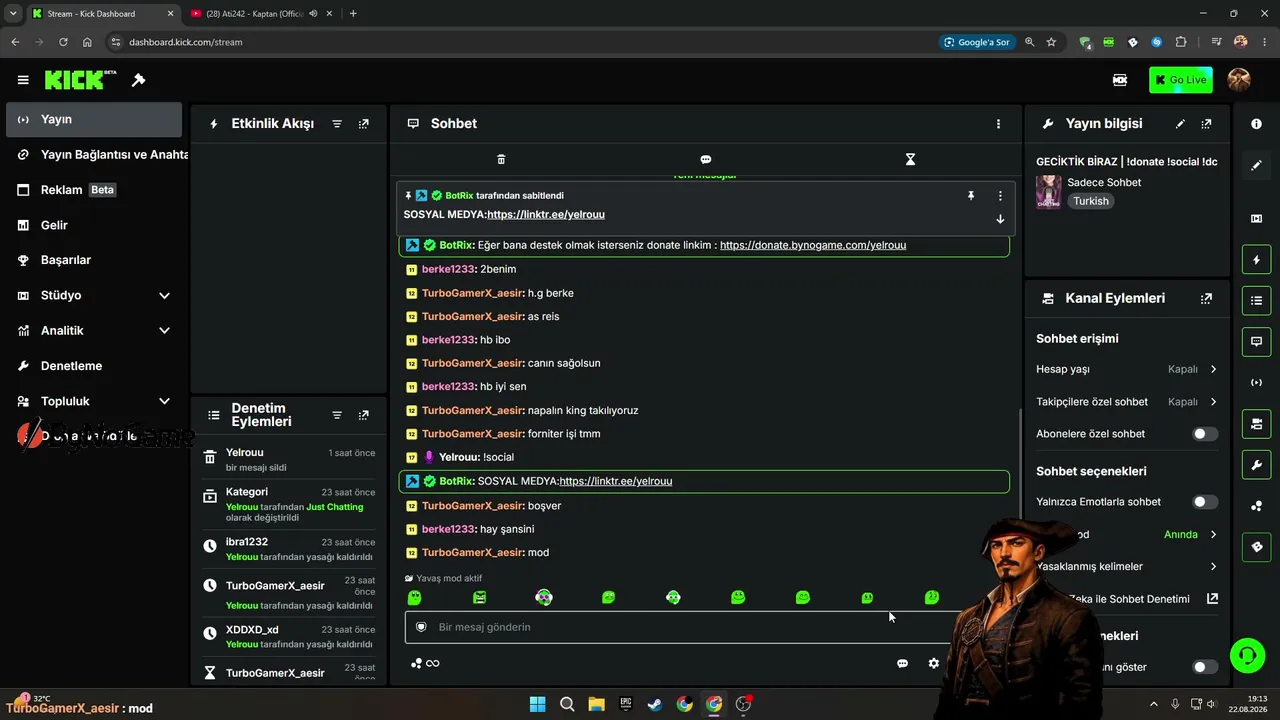
Task: Select the Turkish language tag
Action: [1091, 201]
